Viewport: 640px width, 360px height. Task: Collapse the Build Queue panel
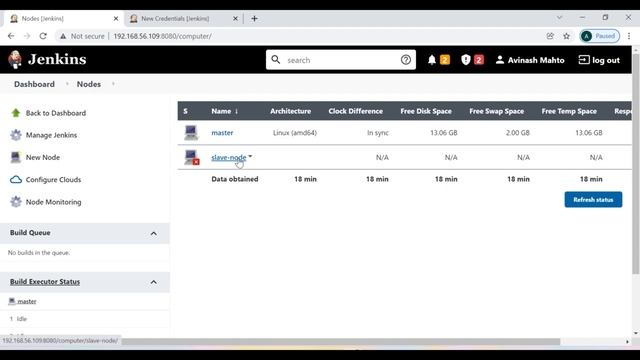(153, 233)
